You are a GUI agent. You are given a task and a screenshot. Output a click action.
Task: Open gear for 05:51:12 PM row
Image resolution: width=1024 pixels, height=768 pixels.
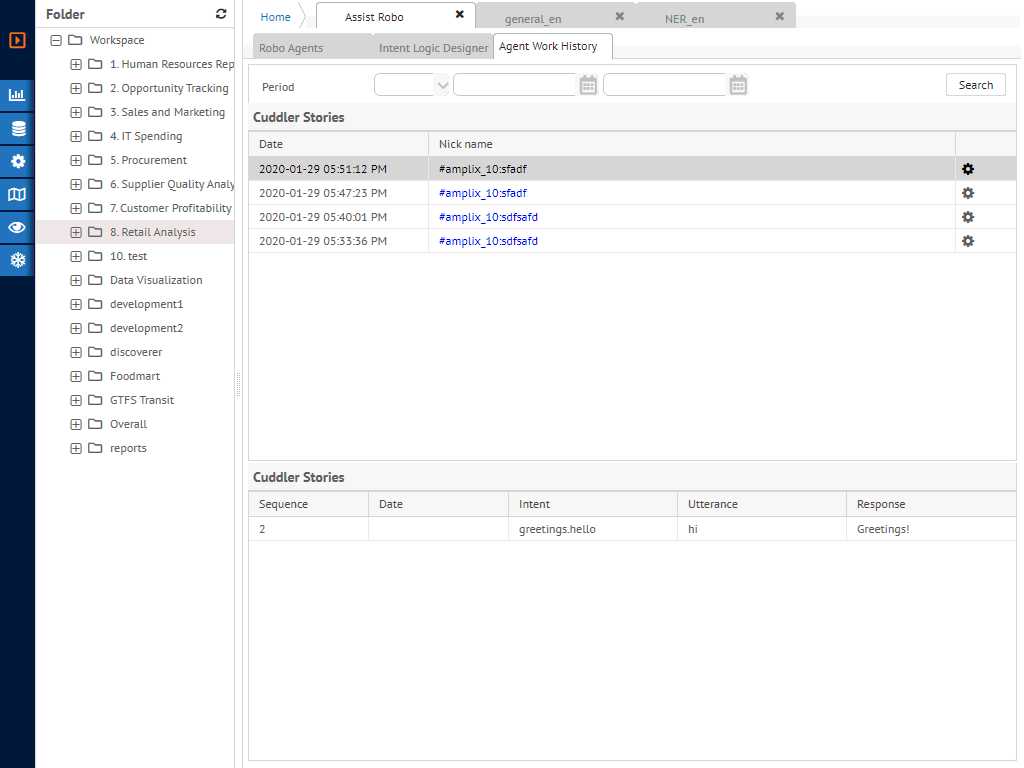click(968, 169)
